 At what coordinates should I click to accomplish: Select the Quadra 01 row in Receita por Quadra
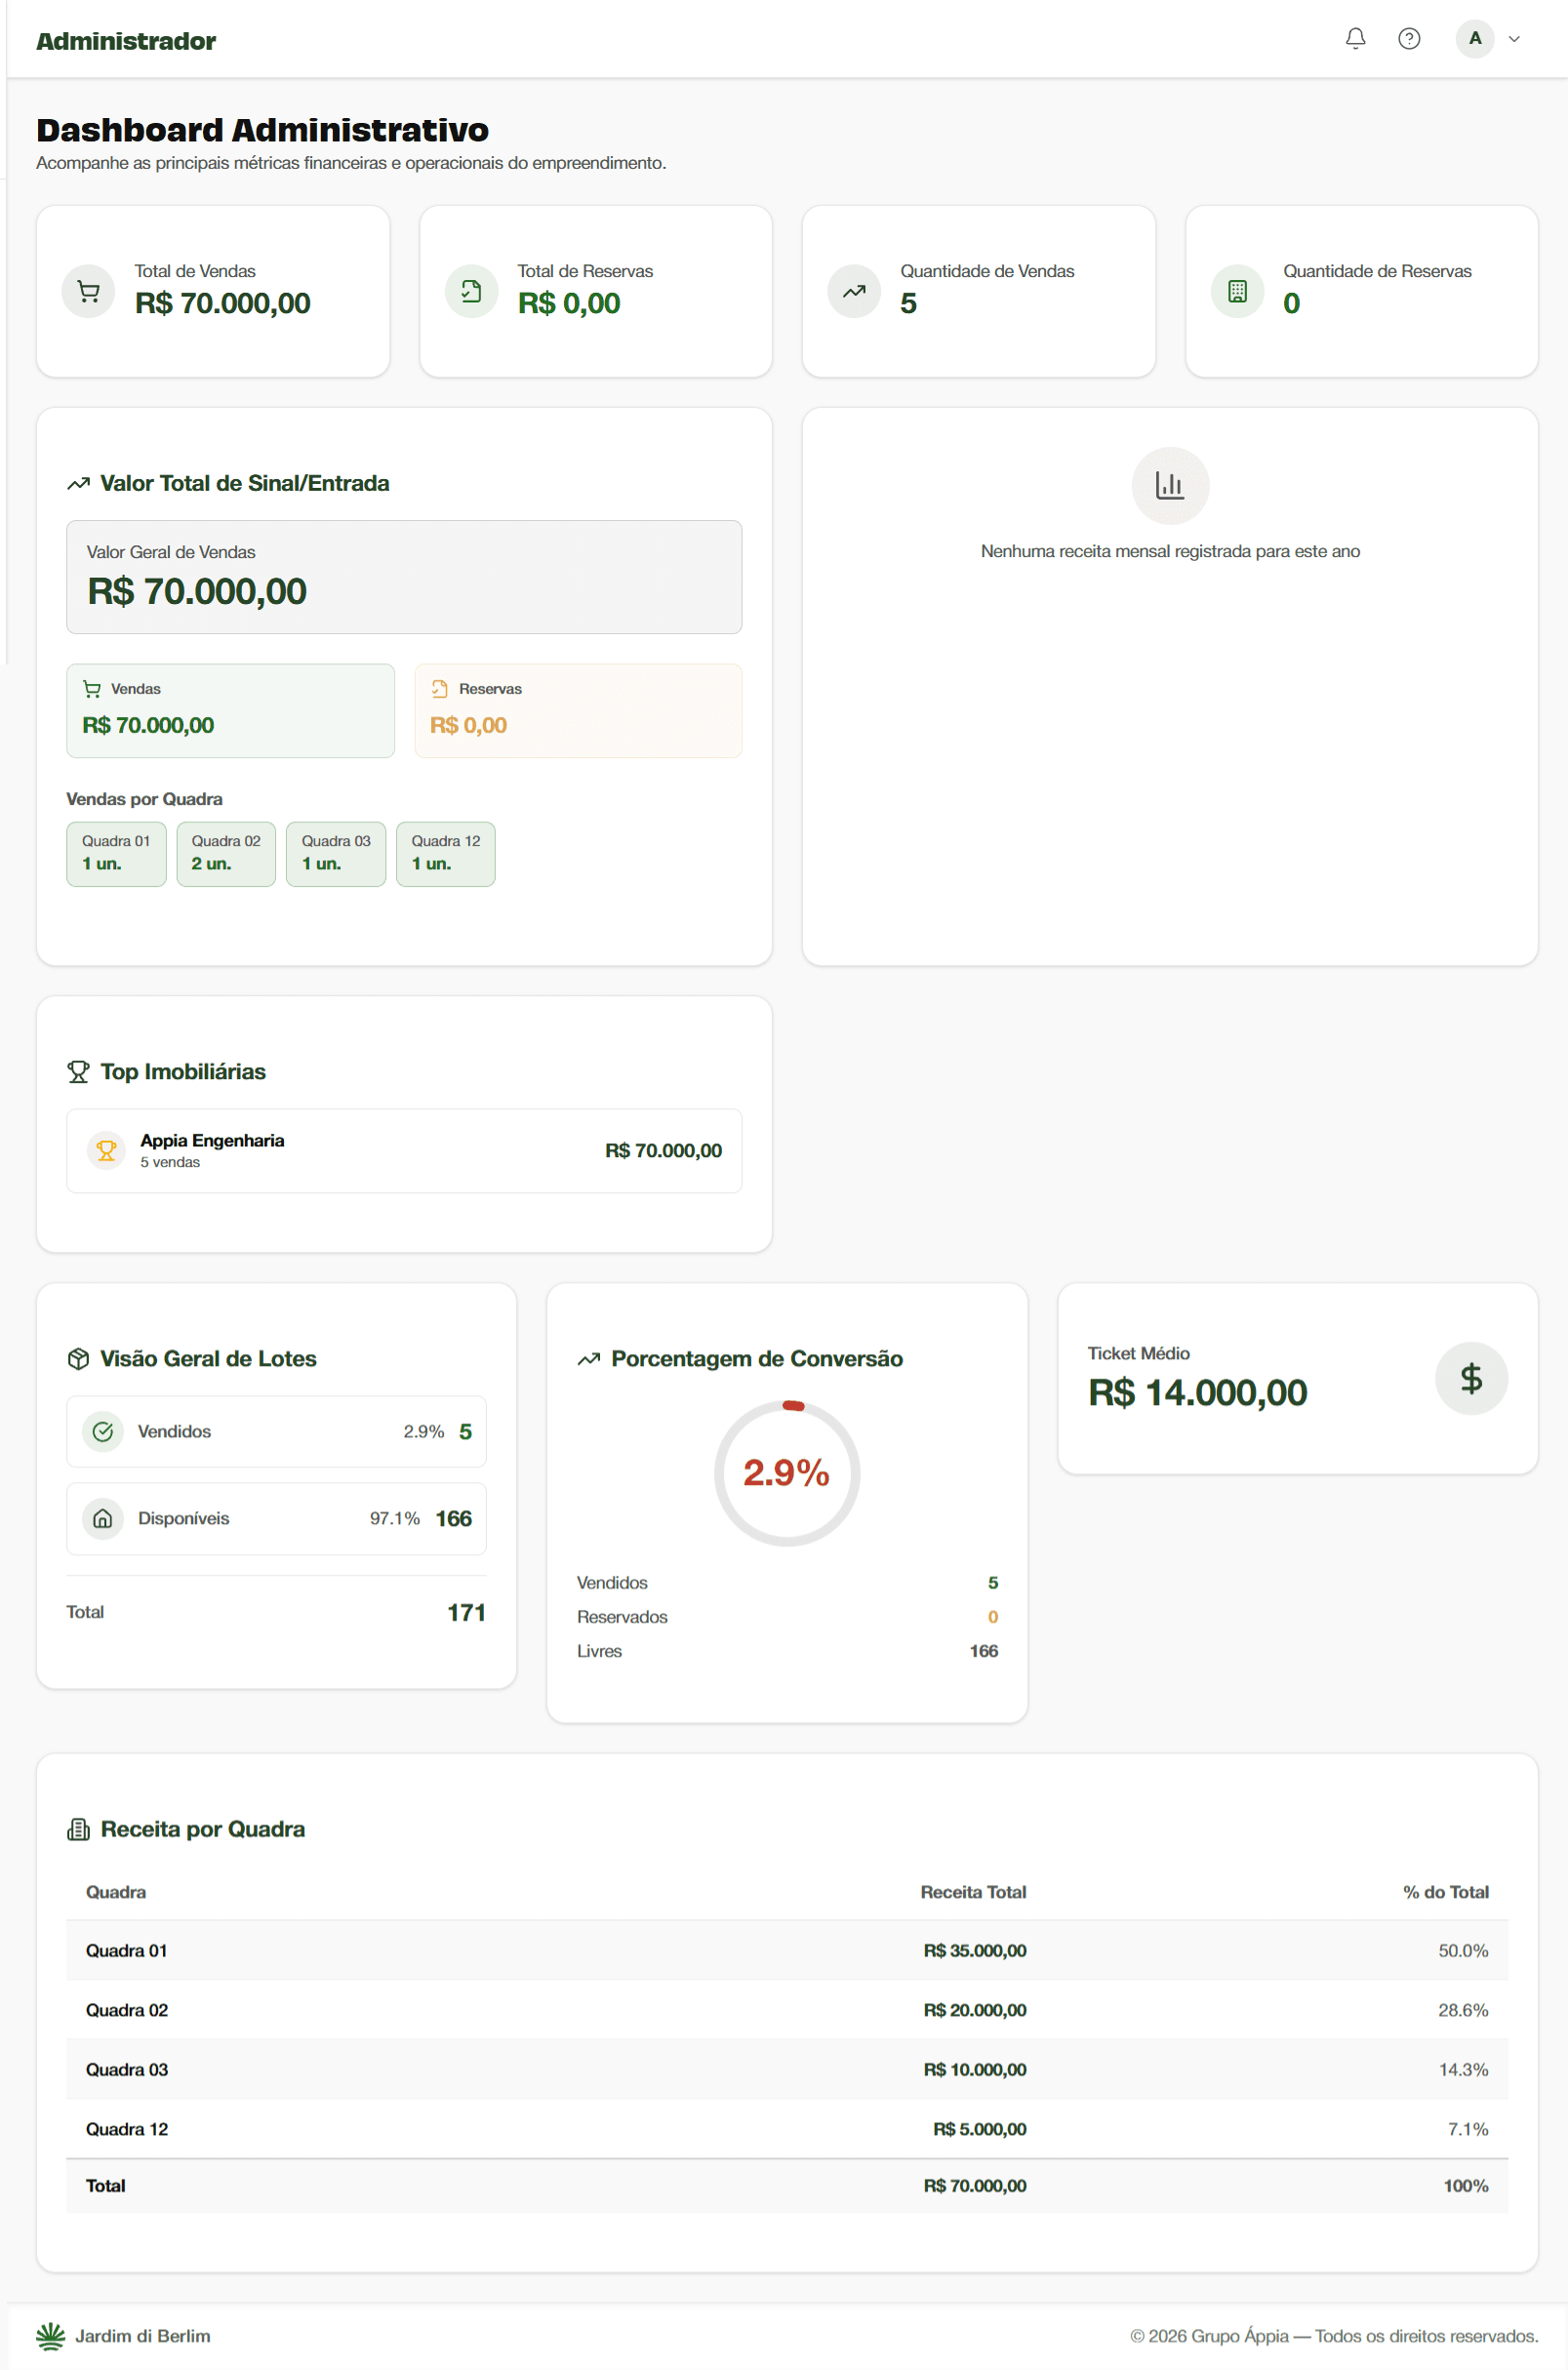click(784, 1950)
